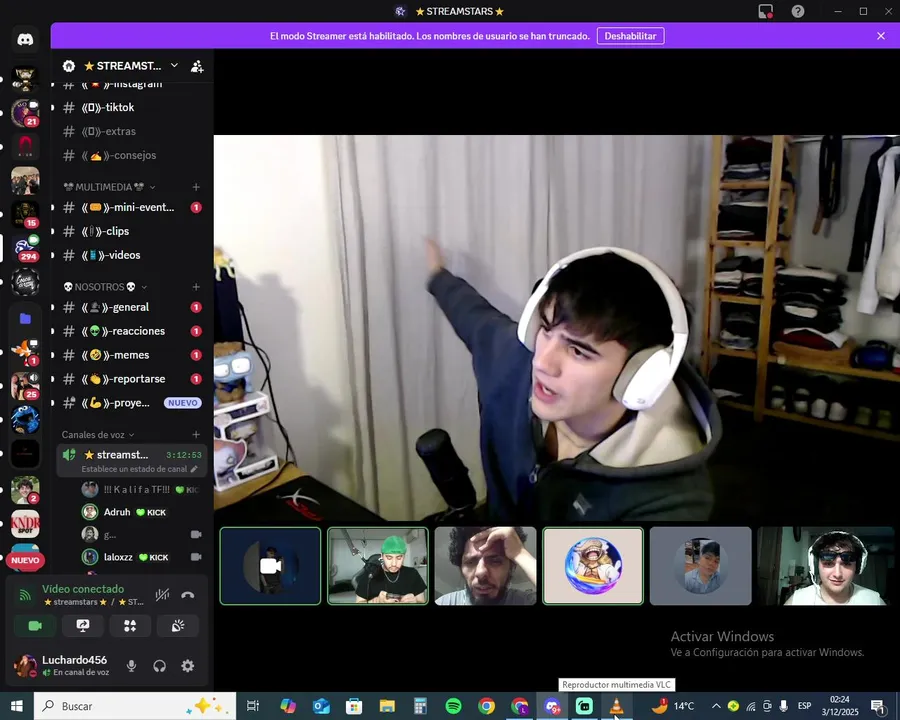This screenshot has width=900, height=720.
Task: Open server icon with 294 notification badge
Action: point(25,248)
